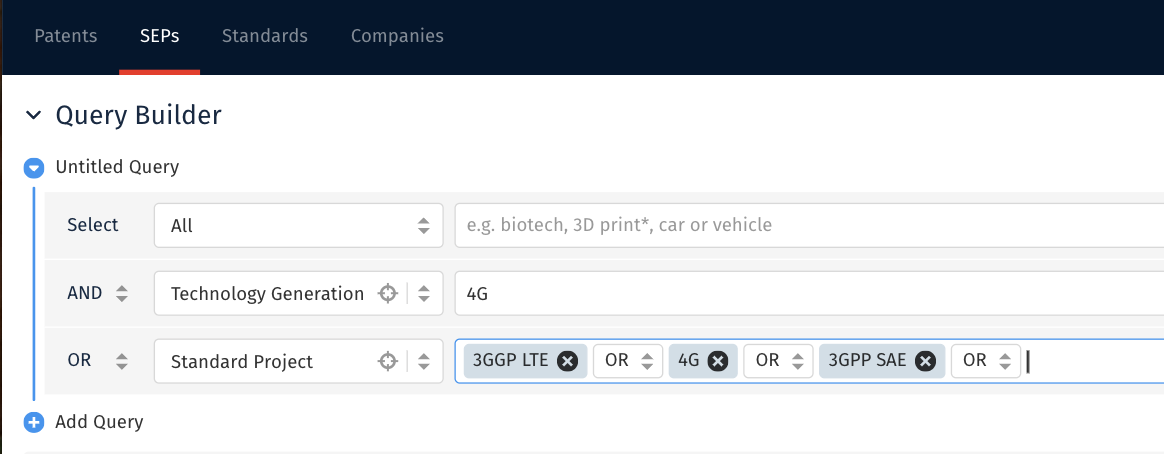
Task: Open the Companies tab
Action: (x=397, y=36)
